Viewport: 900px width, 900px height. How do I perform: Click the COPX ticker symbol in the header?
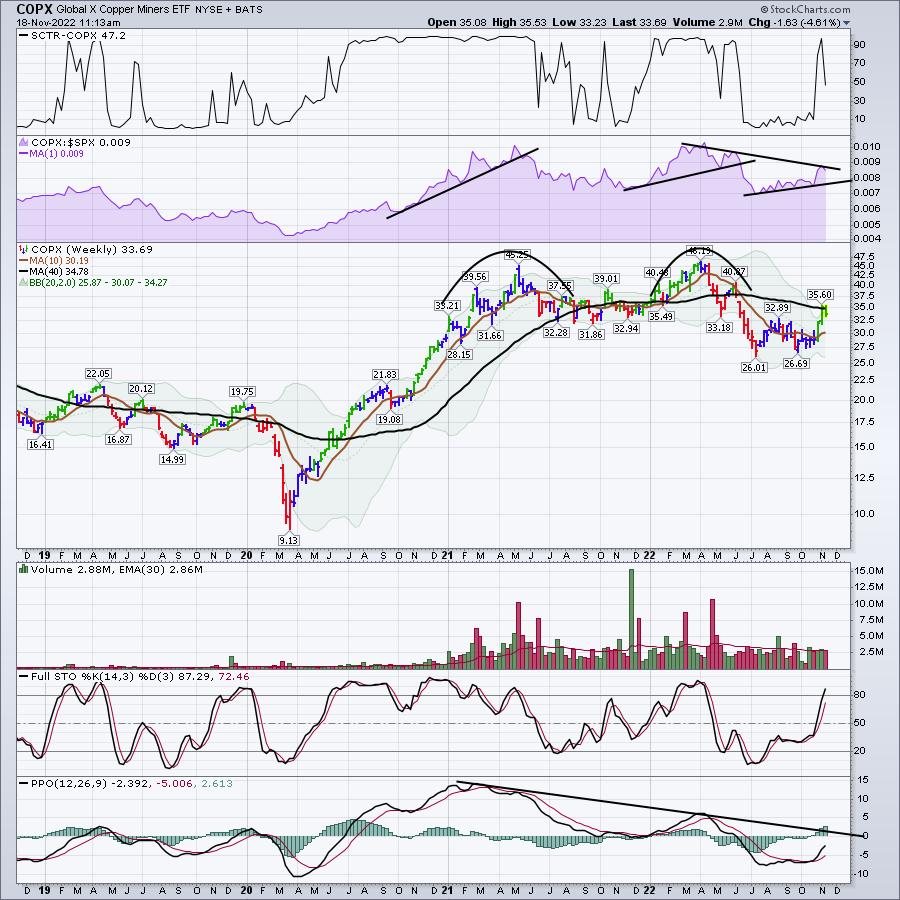[35, 7]
